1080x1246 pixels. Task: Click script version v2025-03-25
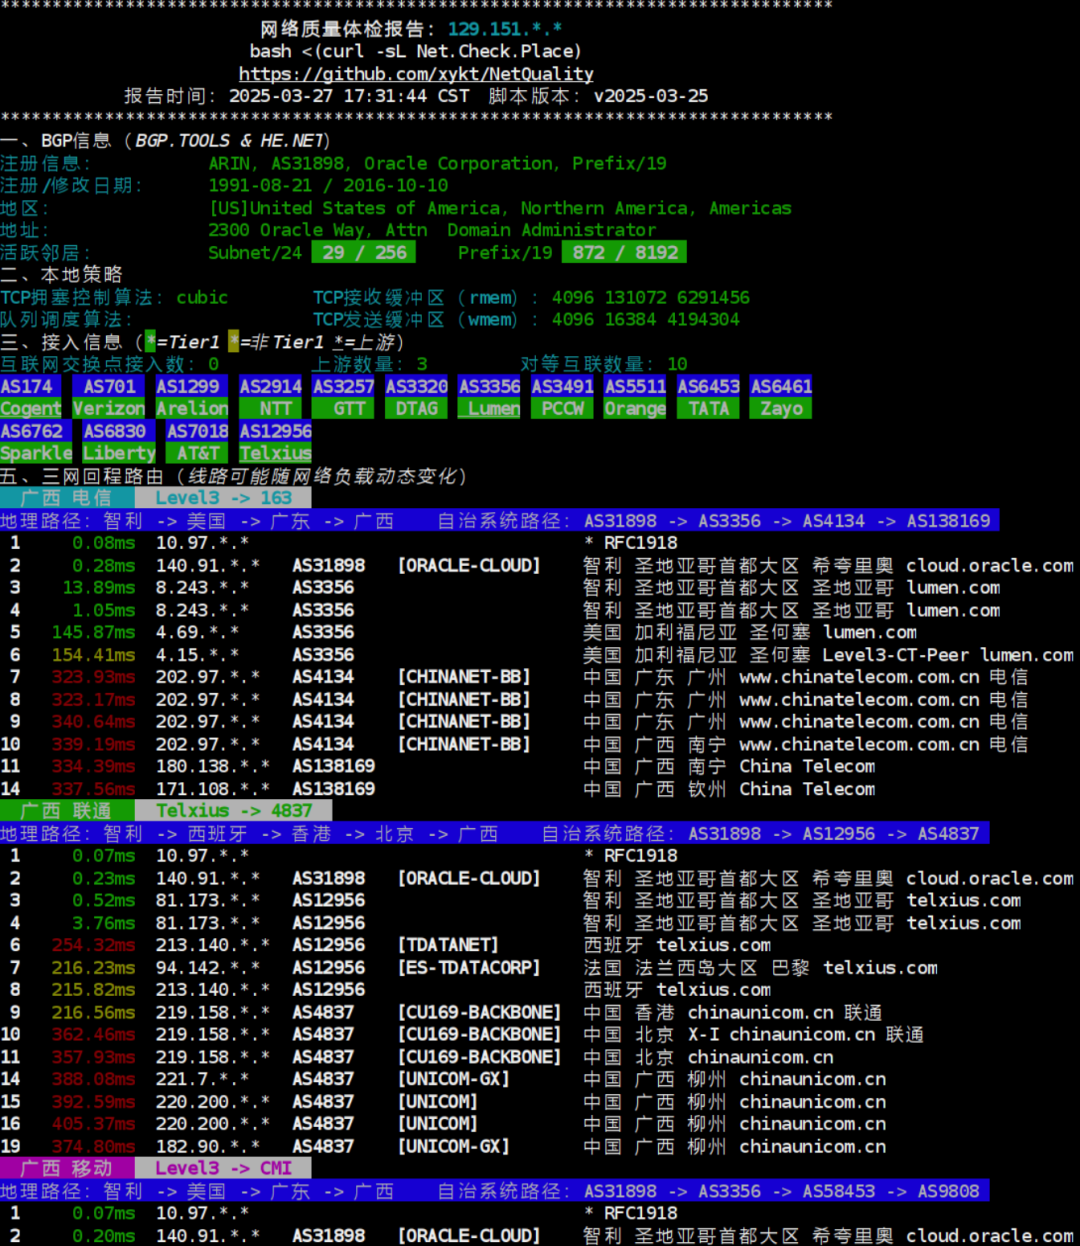click(651, 96)
